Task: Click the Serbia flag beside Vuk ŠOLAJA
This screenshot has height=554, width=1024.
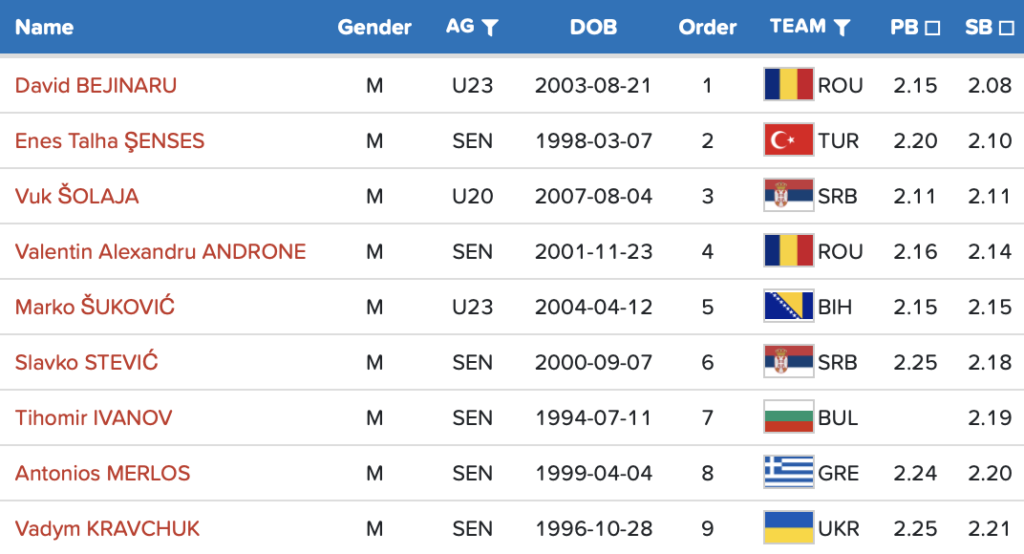Action: tap(788, 196)
